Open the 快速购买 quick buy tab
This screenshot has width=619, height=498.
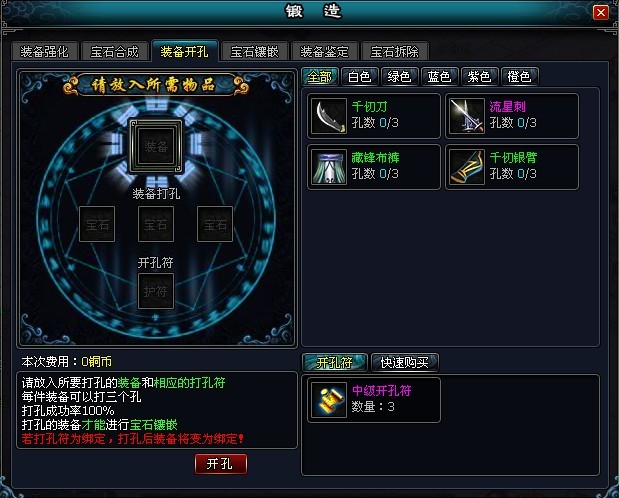(x=405, y=363)
